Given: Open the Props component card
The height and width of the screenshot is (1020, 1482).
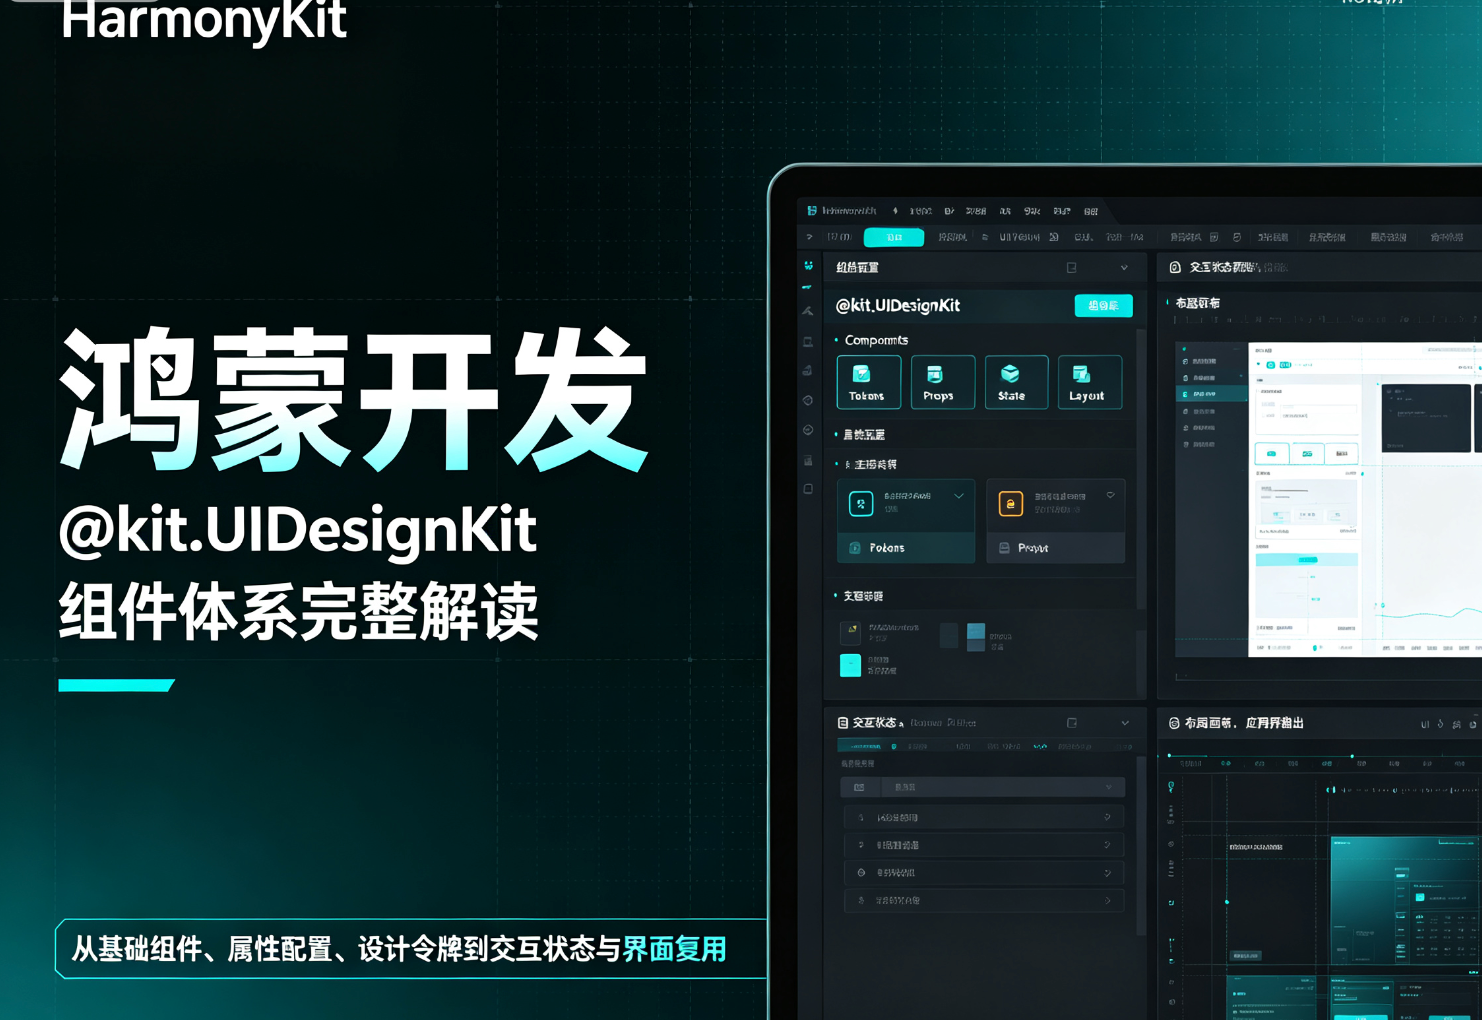Looking at the screenshot, I should (x=942, y=382).
